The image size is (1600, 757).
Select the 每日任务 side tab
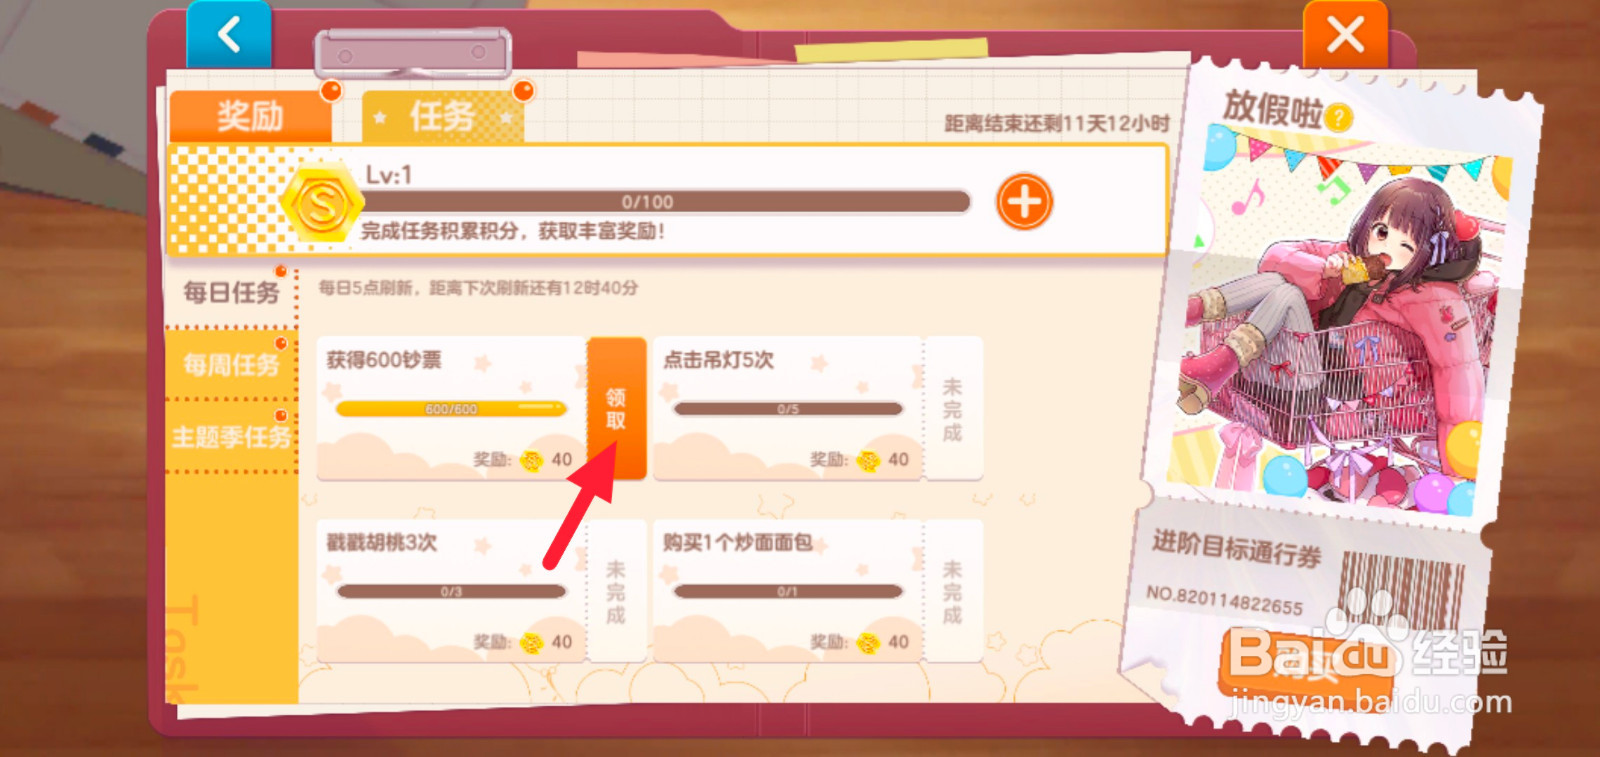pyautogui.click(x=231, y=292)
